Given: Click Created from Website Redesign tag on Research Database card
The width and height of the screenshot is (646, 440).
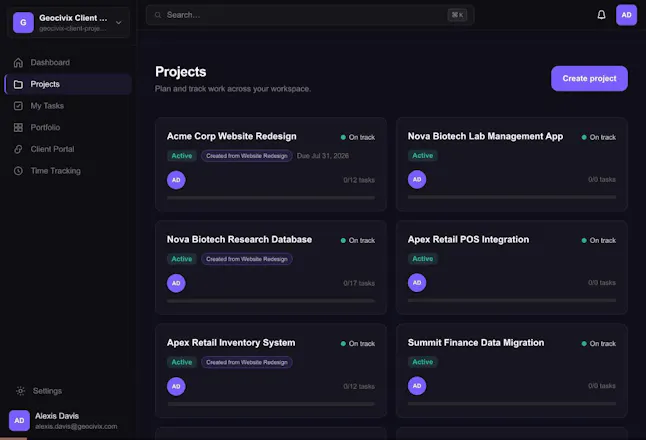Looking at the screenshot, I should (x=247, y=259).
